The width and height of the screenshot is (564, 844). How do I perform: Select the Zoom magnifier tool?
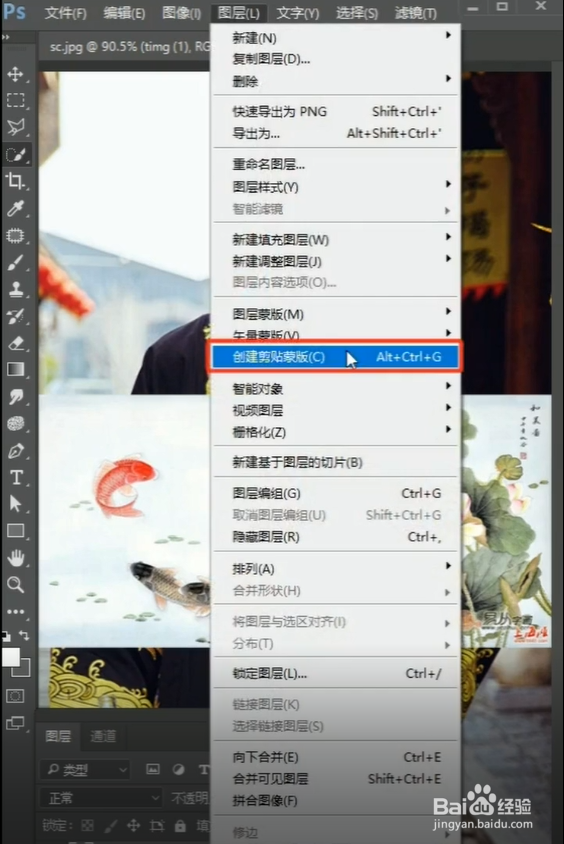(15, 585)
